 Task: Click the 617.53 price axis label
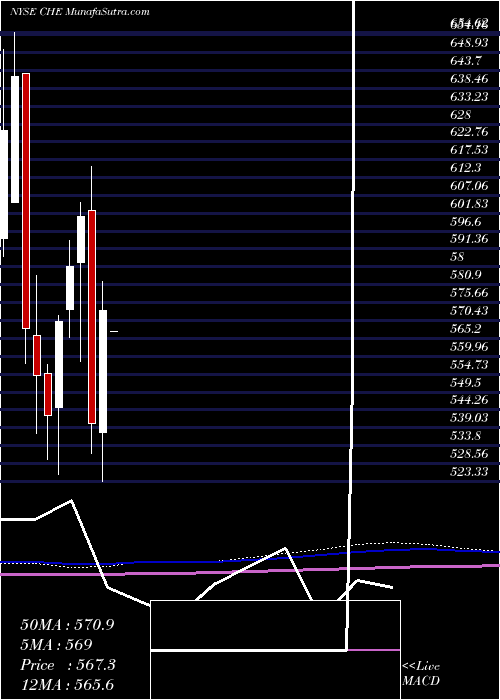[469, 150]
